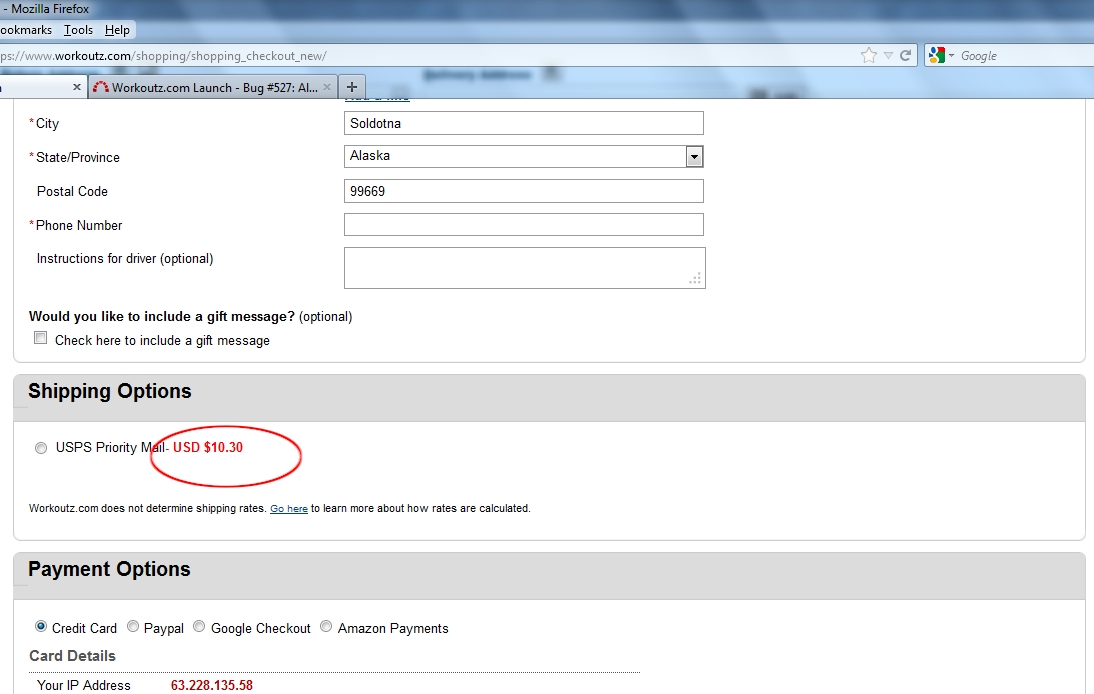Click the Payment Options heading
Screen dimensions: 1094x694
pyautogui.click(x=109, y=569)
